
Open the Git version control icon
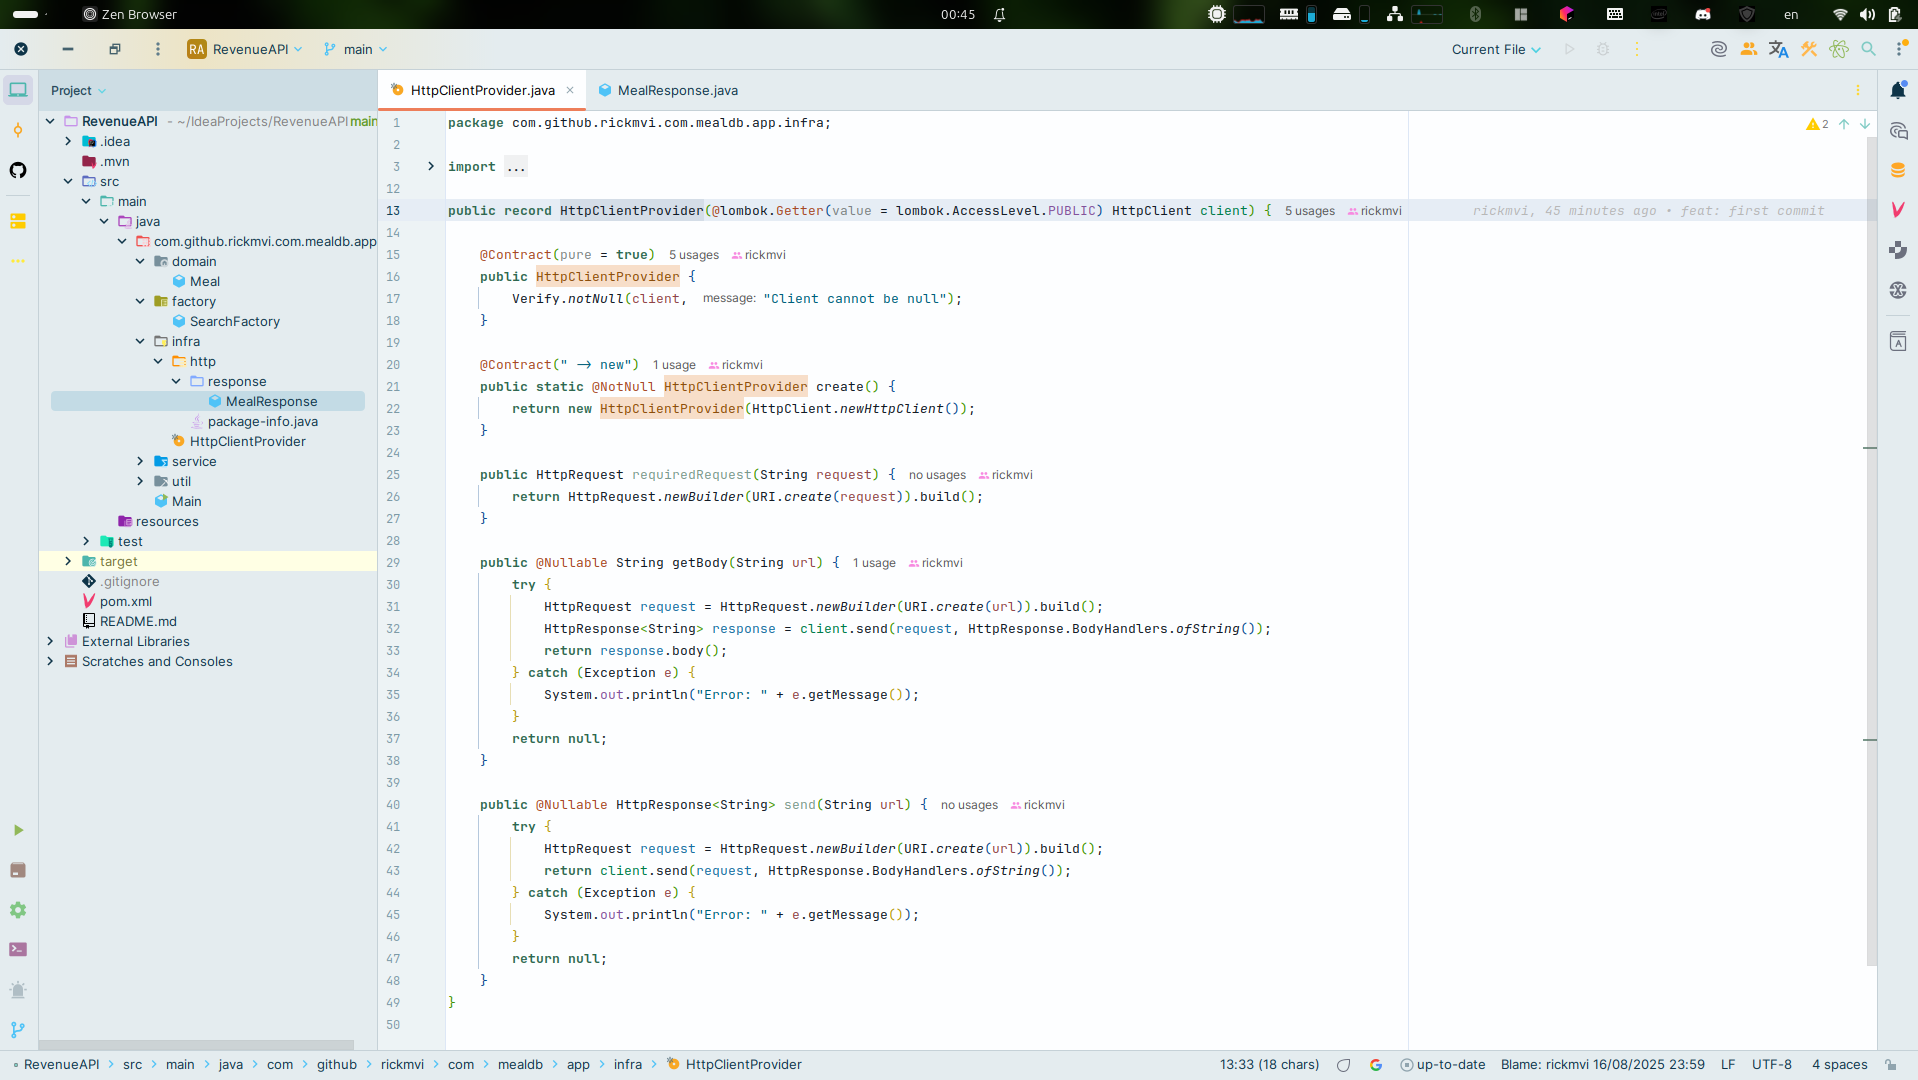(18, 1030)
